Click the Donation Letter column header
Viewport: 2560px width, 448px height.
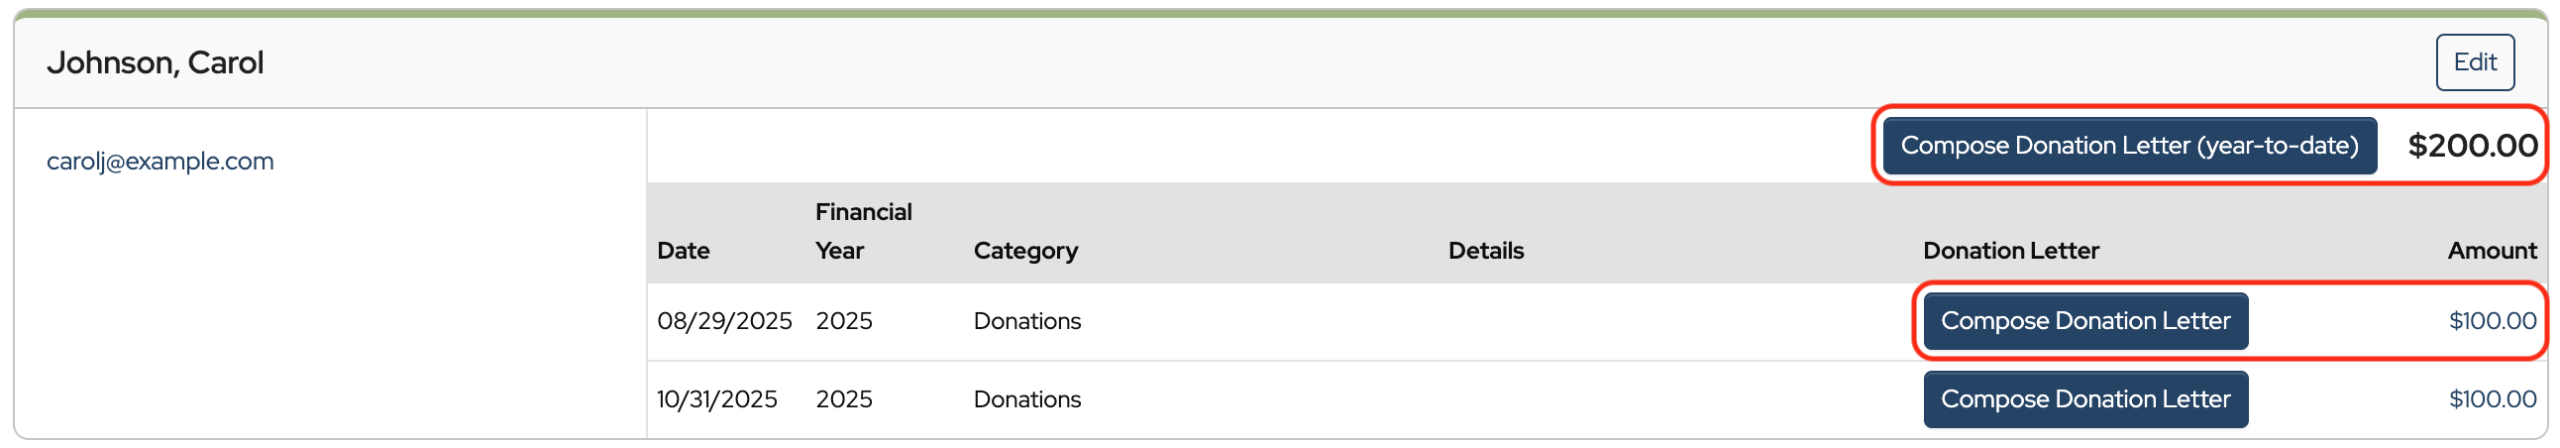(2010, 251)
